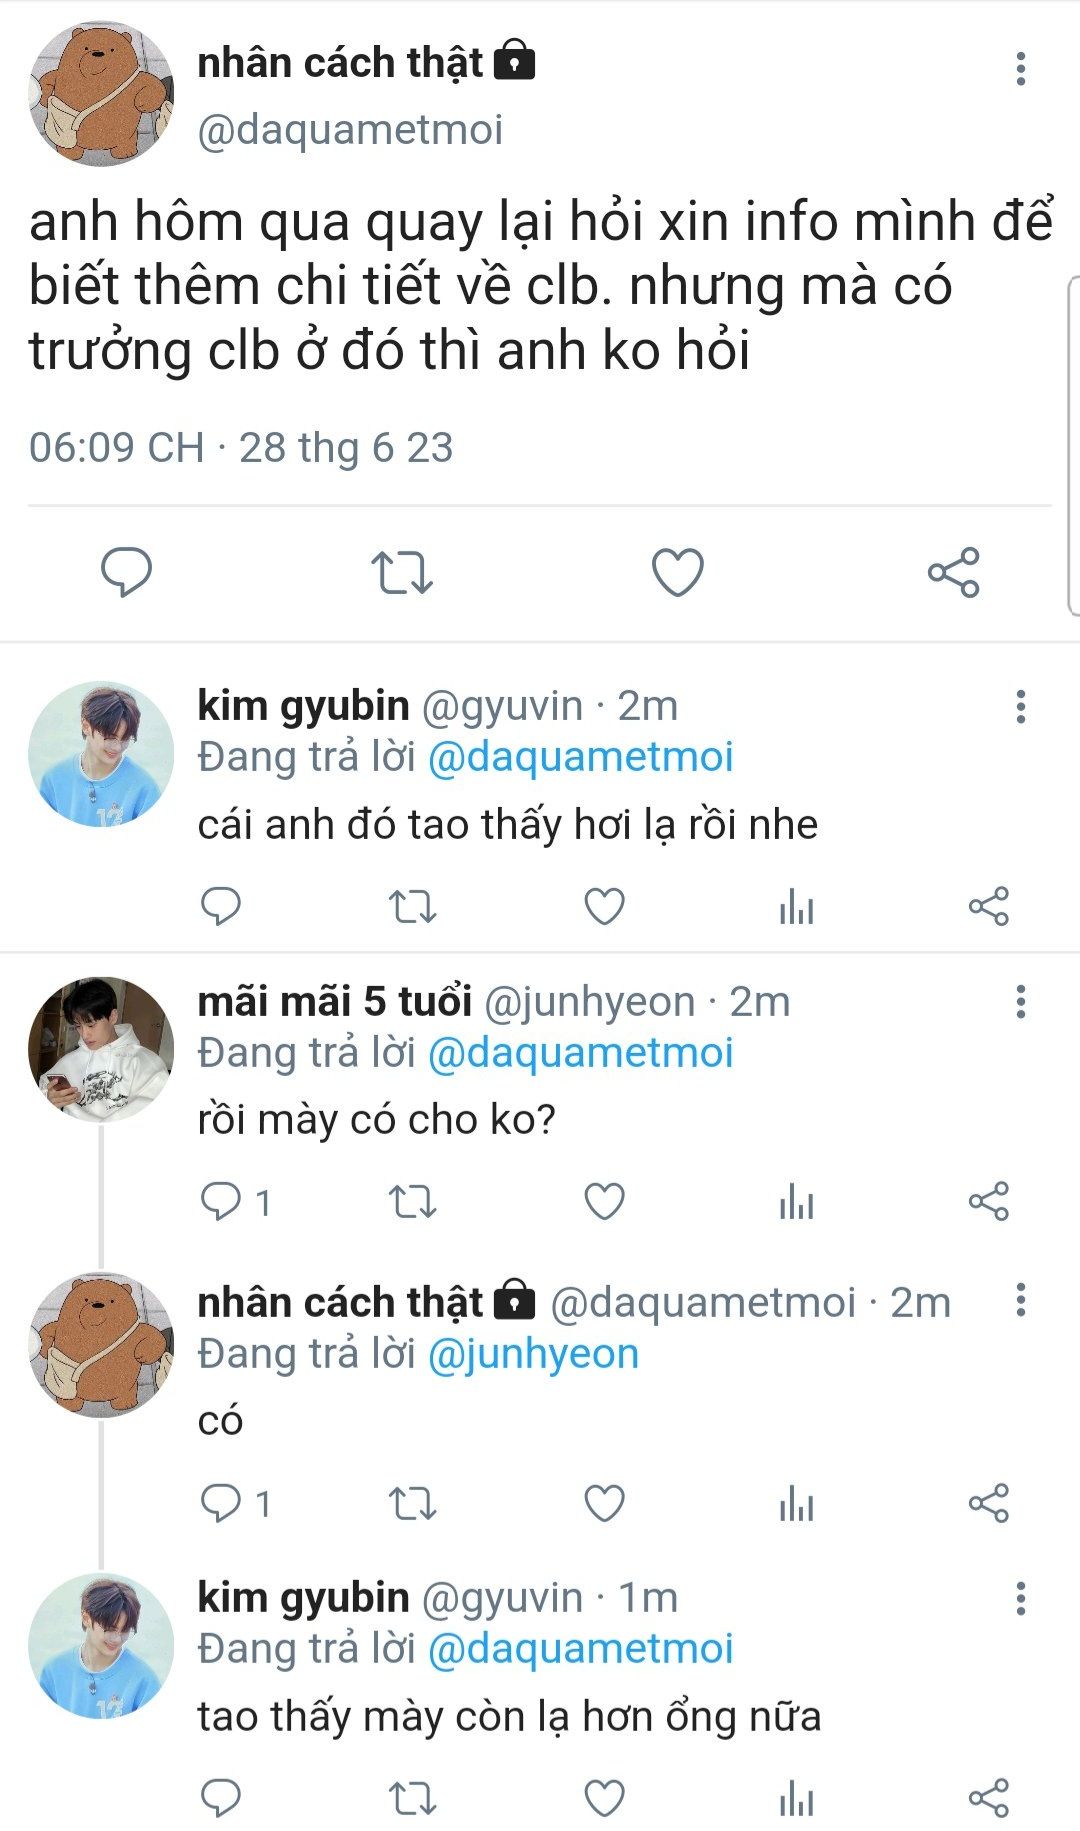Like the reply 'cái anh đó tao thấy hơi lạ'

tap(604, 907)
